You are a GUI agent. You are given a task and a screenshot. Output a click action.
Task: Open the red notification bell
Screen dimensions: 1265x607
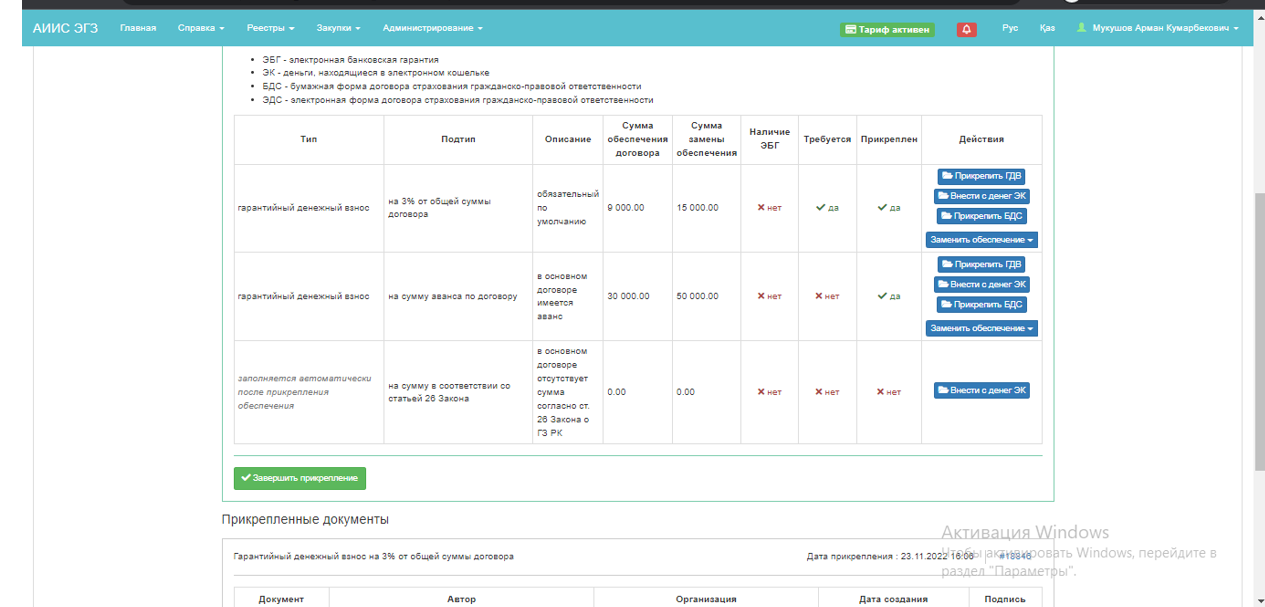[x=966, y=29]
